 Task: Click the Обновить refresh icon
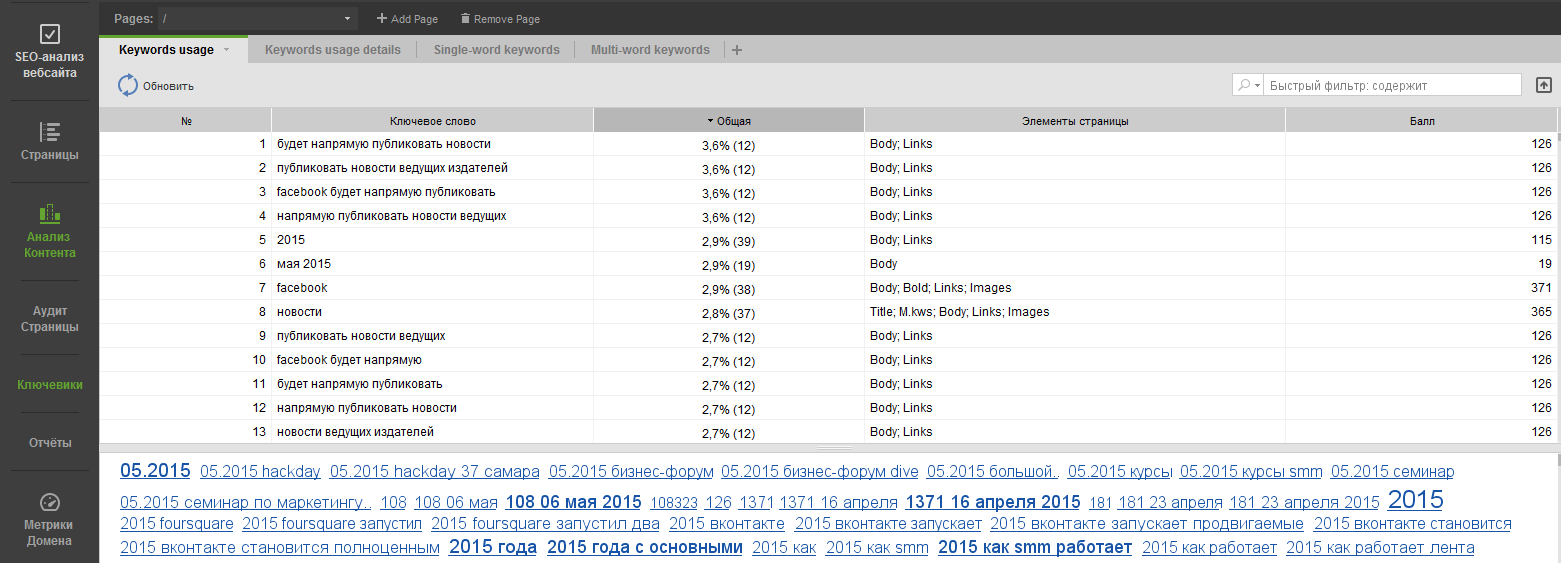click(x=128, y=86)
